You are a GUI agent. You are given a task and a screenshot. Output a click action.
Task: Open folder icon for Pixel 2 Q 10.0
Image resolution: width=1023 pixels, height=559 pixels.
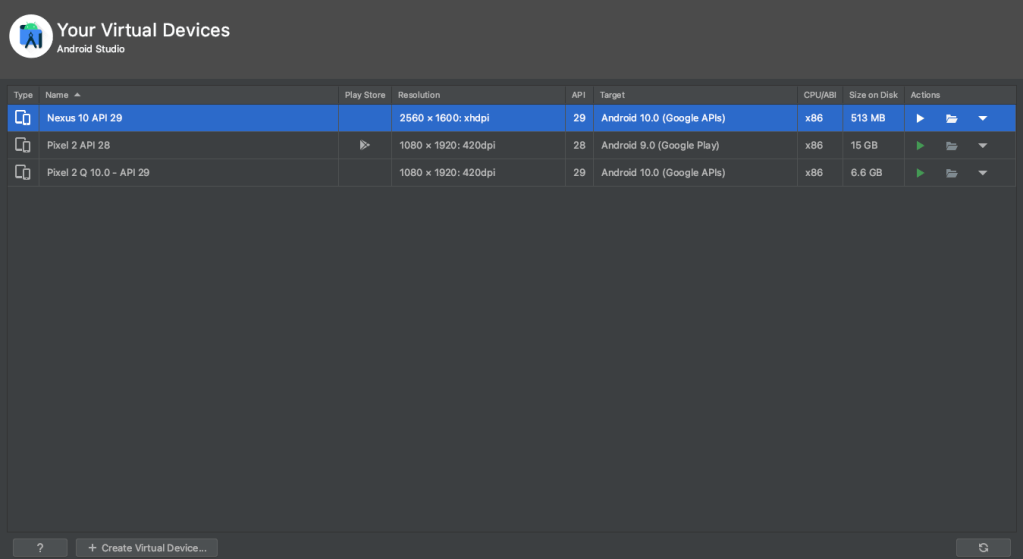pyautogui.click(x=952, y=173)
